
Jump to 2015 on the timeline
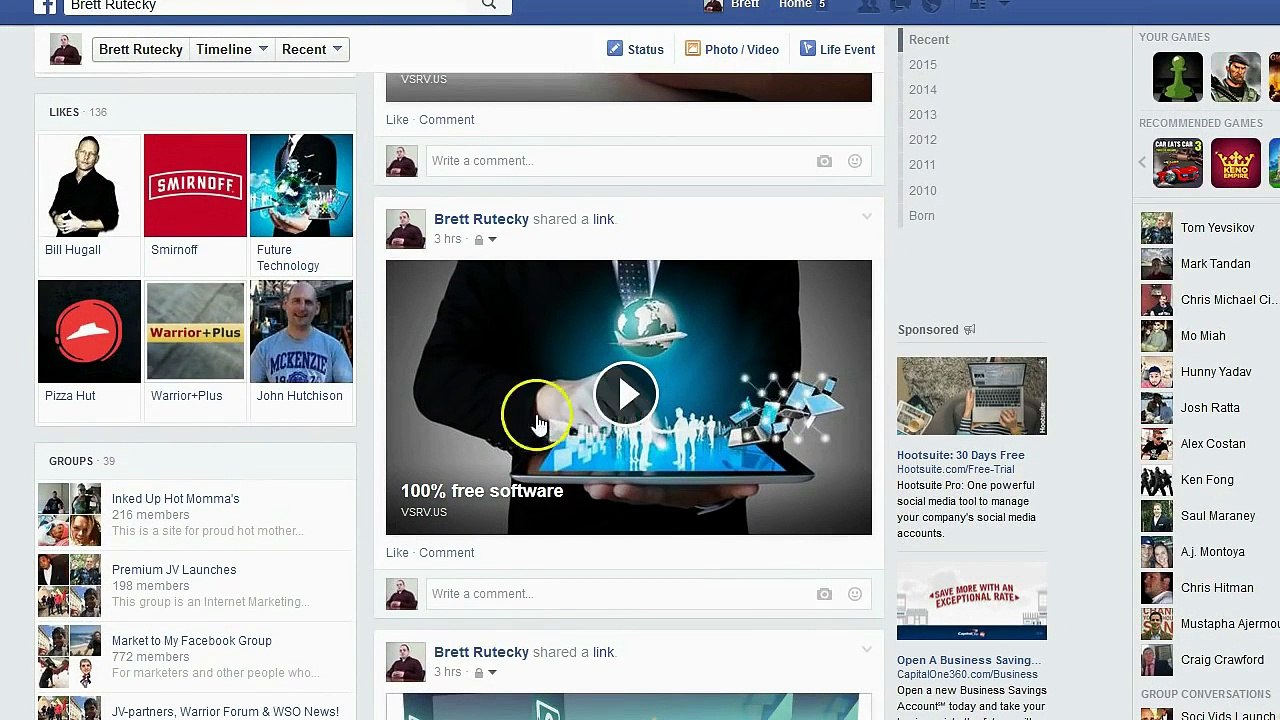923,65
